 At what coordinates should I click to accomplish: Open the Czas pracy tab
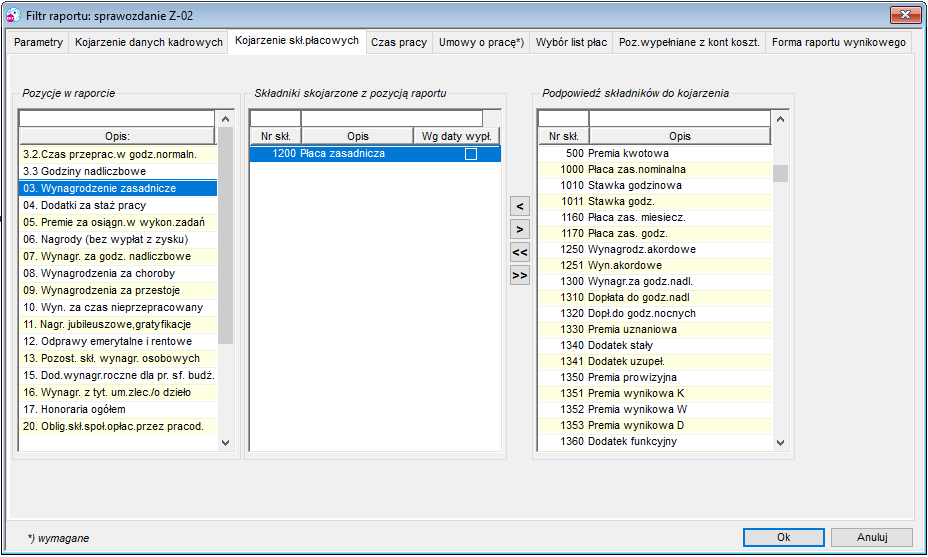coord(399,43)
